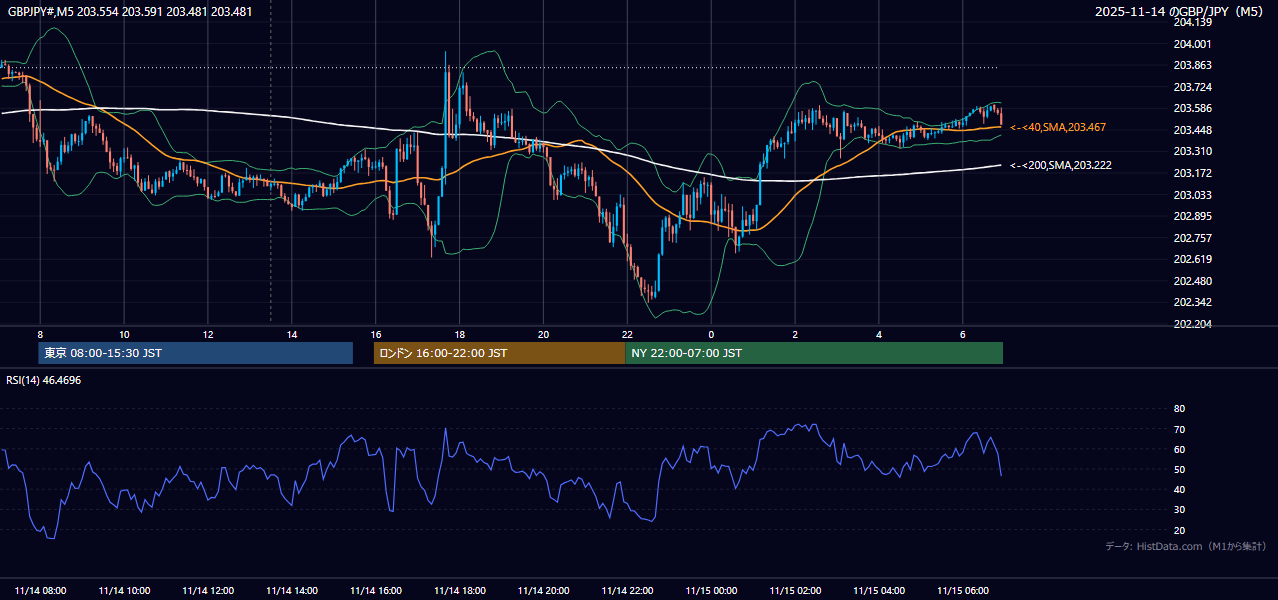Click RSI scale value 50
Viewport: 1278px width, 600px height.
coord(1179,469)
